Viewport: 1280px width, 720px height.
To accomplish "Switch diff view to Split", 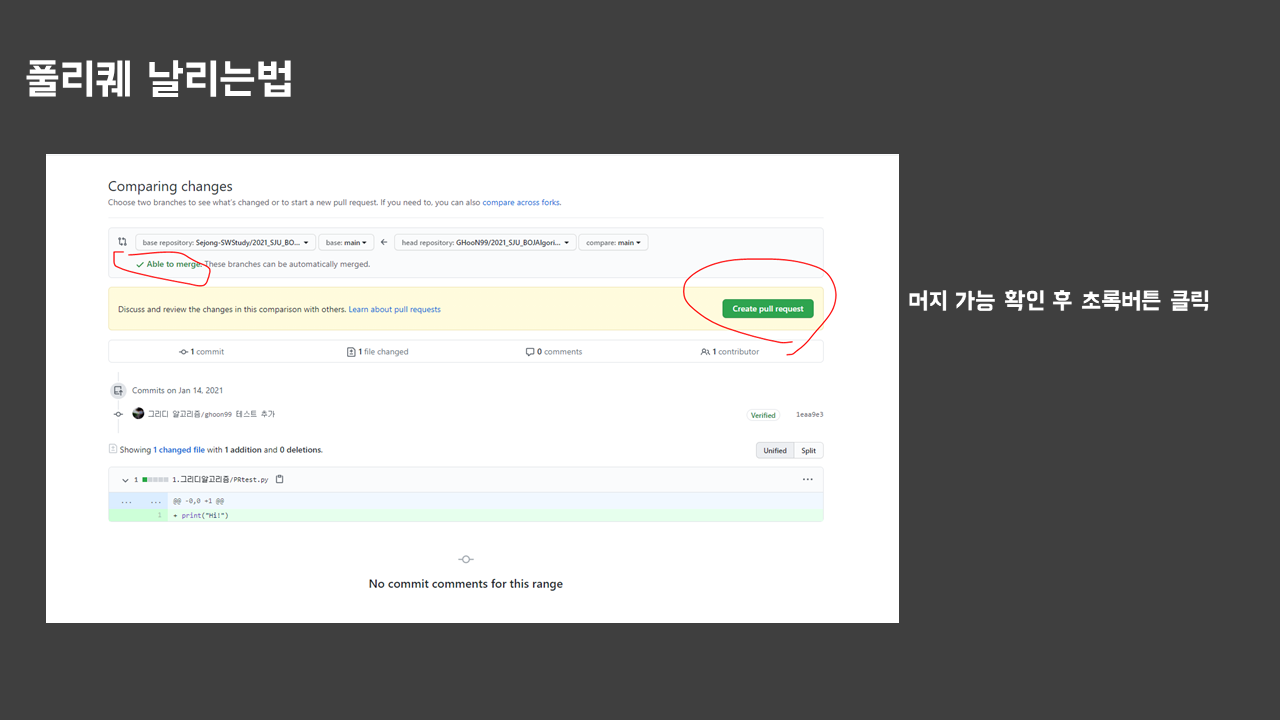I will [808, 450].
